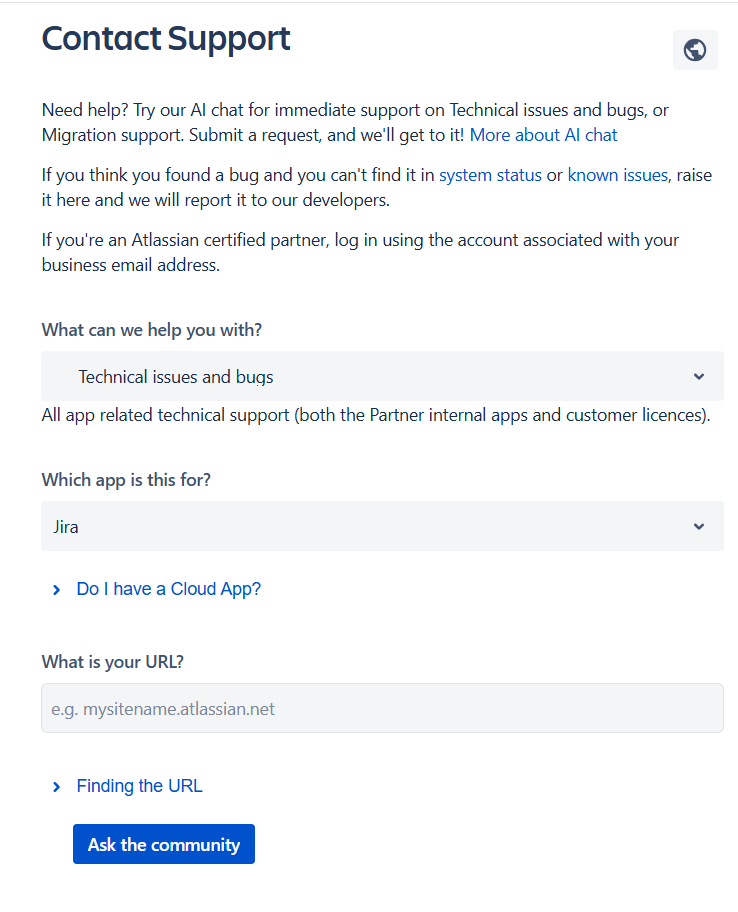Viewport: 738px width, 912px height.
Task: Open the "Technical issues and bugs" dropdown
Action: click(380, 377)
